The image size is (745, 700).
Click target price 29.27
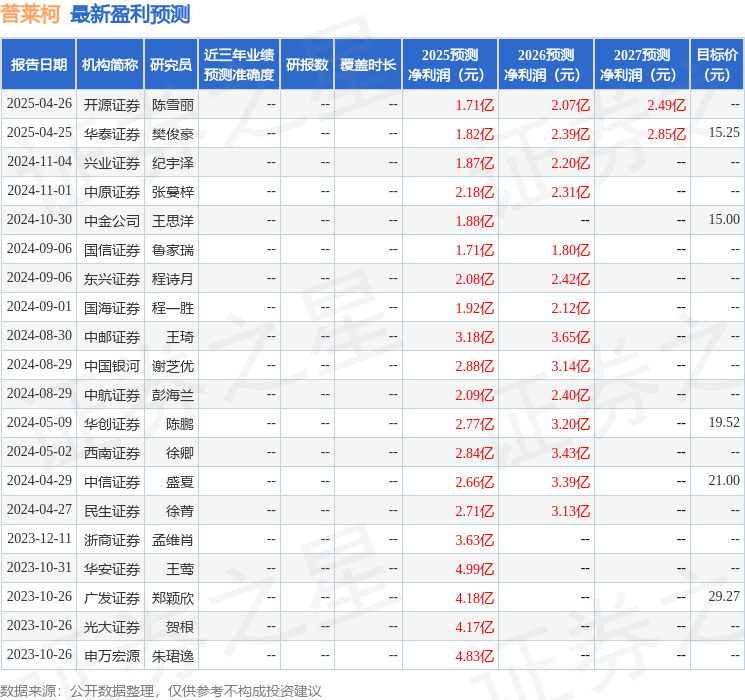pos(724,596)
